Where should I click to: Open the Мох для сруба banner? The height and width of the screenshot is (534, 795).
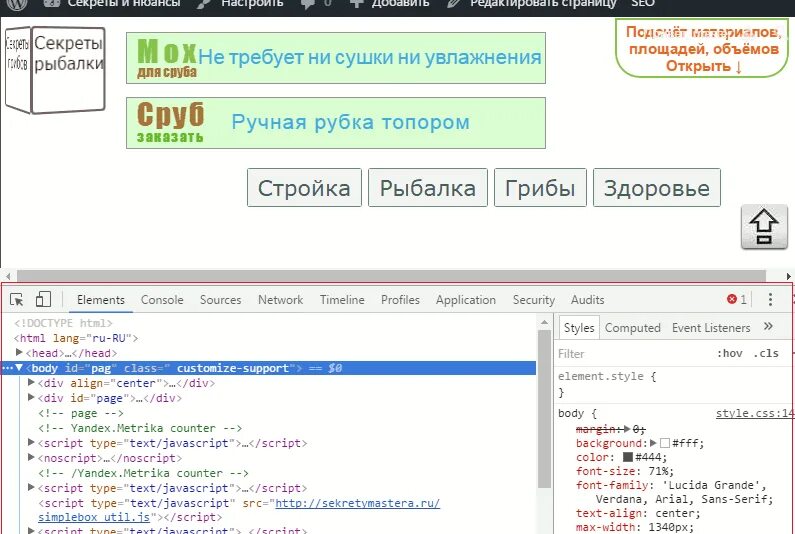click(x=336, y=58)
